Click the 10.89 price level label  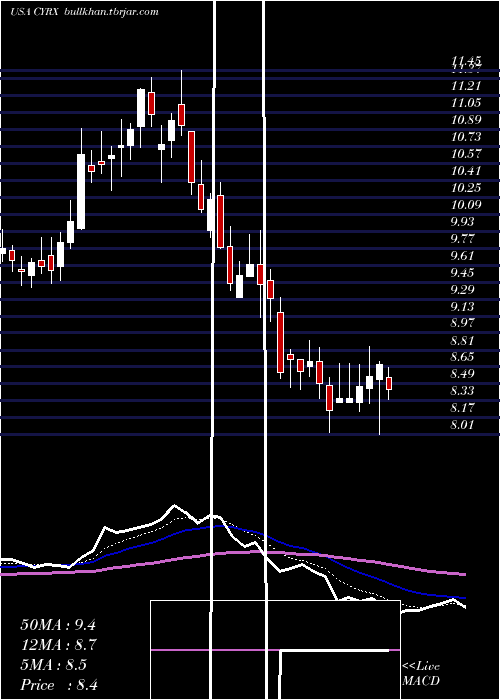(x=466, y=120)
